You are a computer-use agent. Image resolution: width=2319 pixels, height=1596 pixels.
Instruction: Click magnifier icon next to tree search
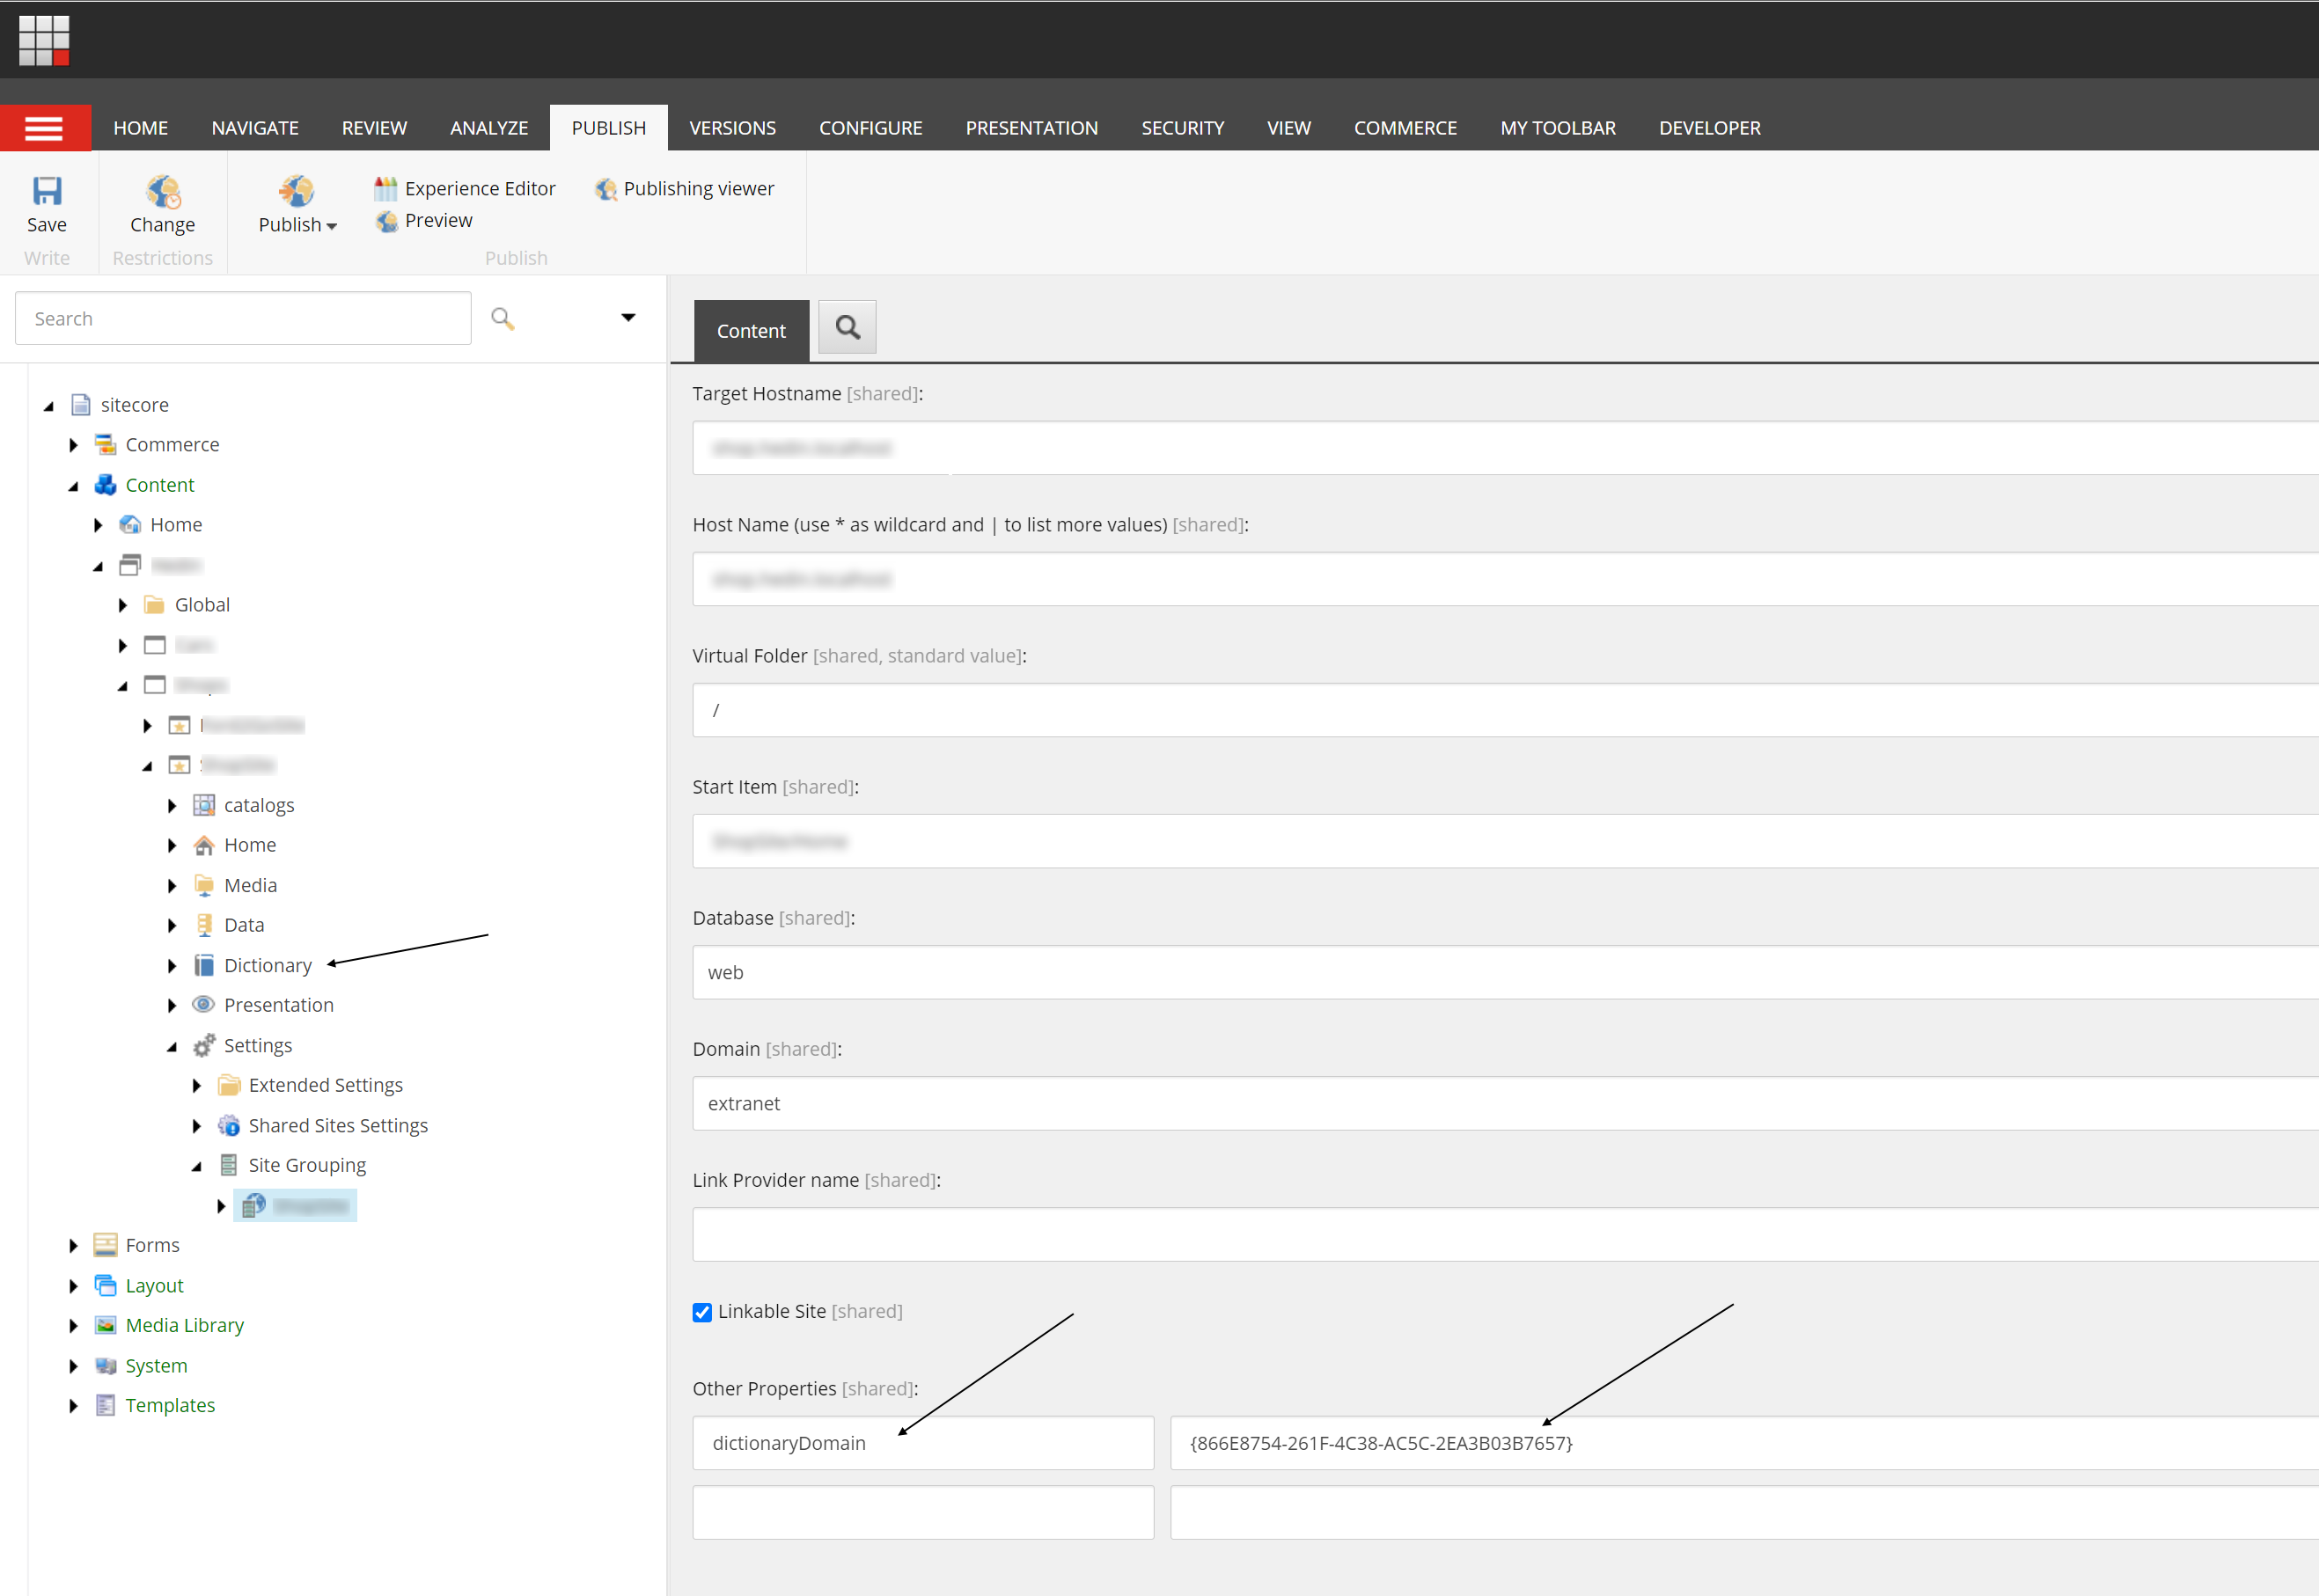coord(502,318)
